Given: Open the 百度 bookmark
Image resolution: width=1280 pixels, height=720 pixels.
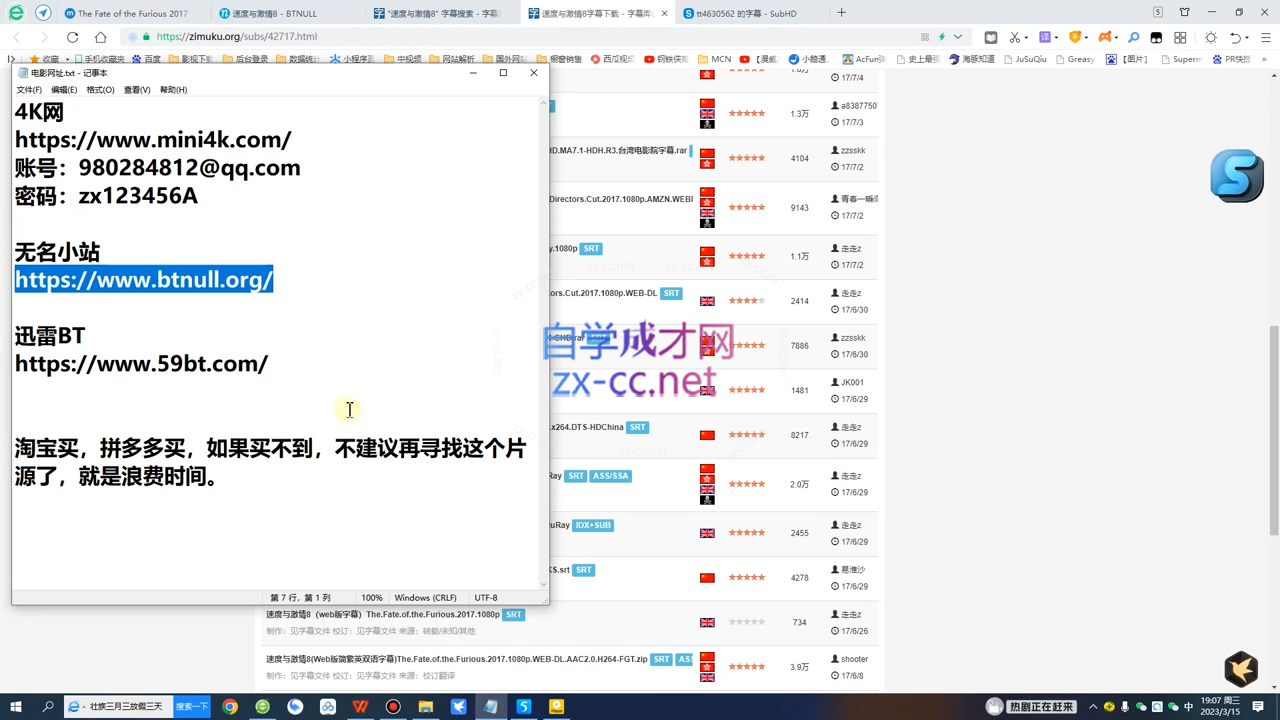Looking at the screenshot, I should (x=146, y=59).
